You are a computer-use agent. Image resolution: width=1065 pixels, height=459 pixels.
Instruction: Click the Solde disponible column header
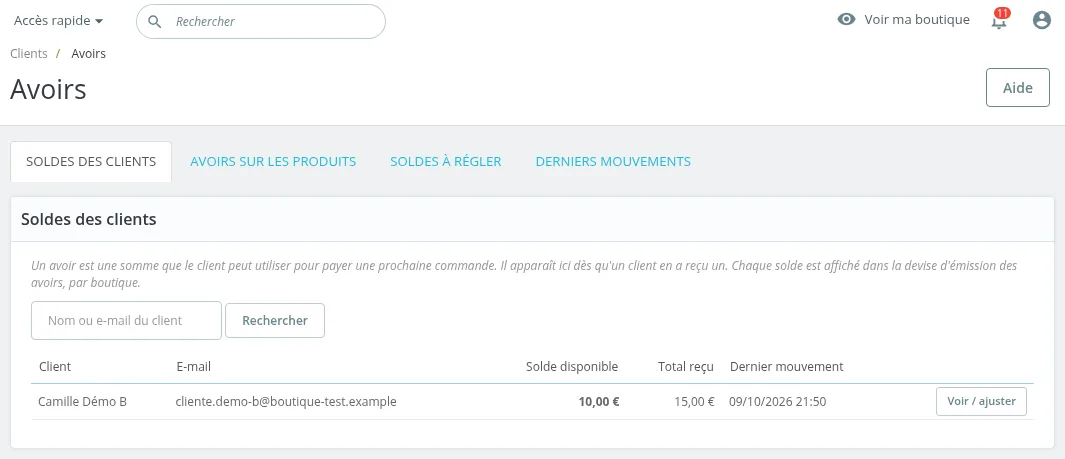(572, 367)
